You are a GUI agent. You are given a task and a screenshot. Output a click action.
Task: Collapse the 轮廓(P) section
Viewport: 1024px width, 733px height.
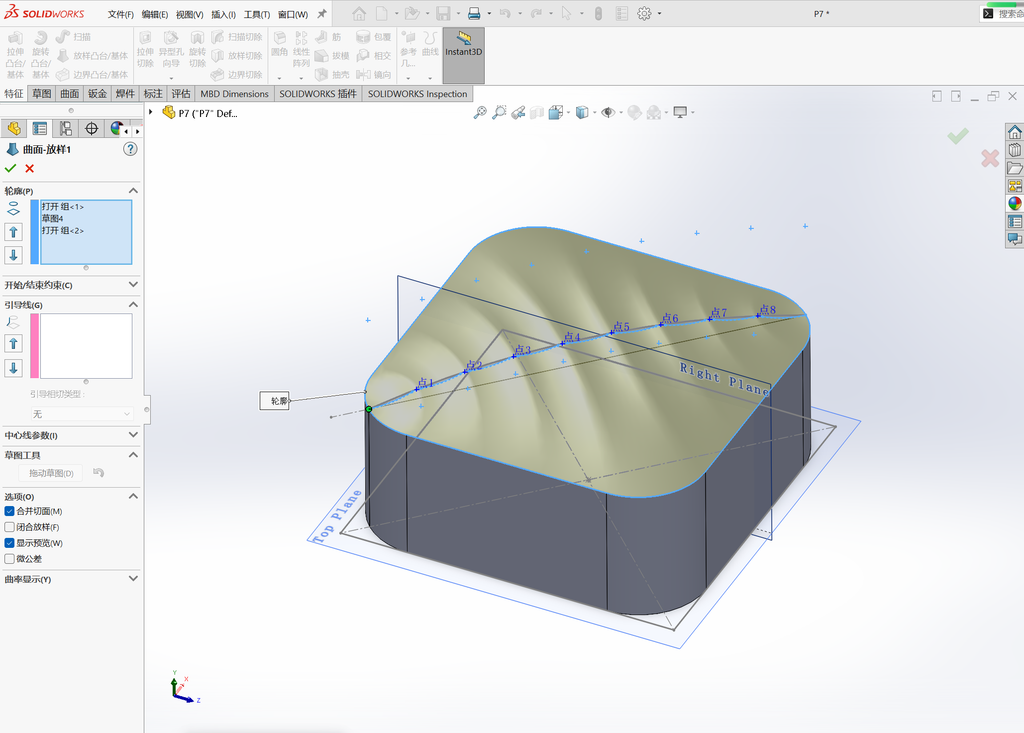click(x=133, y=191)
